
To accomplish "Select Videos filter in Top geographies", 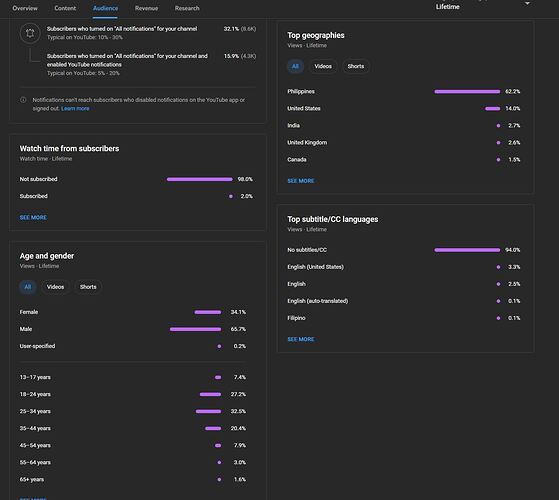I will (323, 66).
